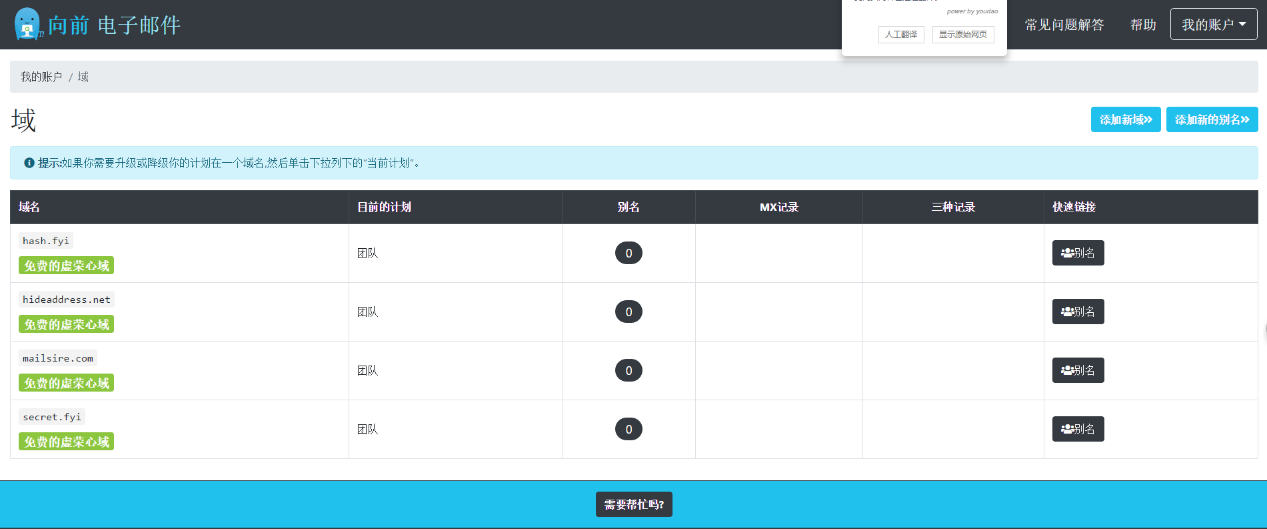Click the 添加新的别名 button
Screen dimensions: 1267x529
(x=1211, y=120)
